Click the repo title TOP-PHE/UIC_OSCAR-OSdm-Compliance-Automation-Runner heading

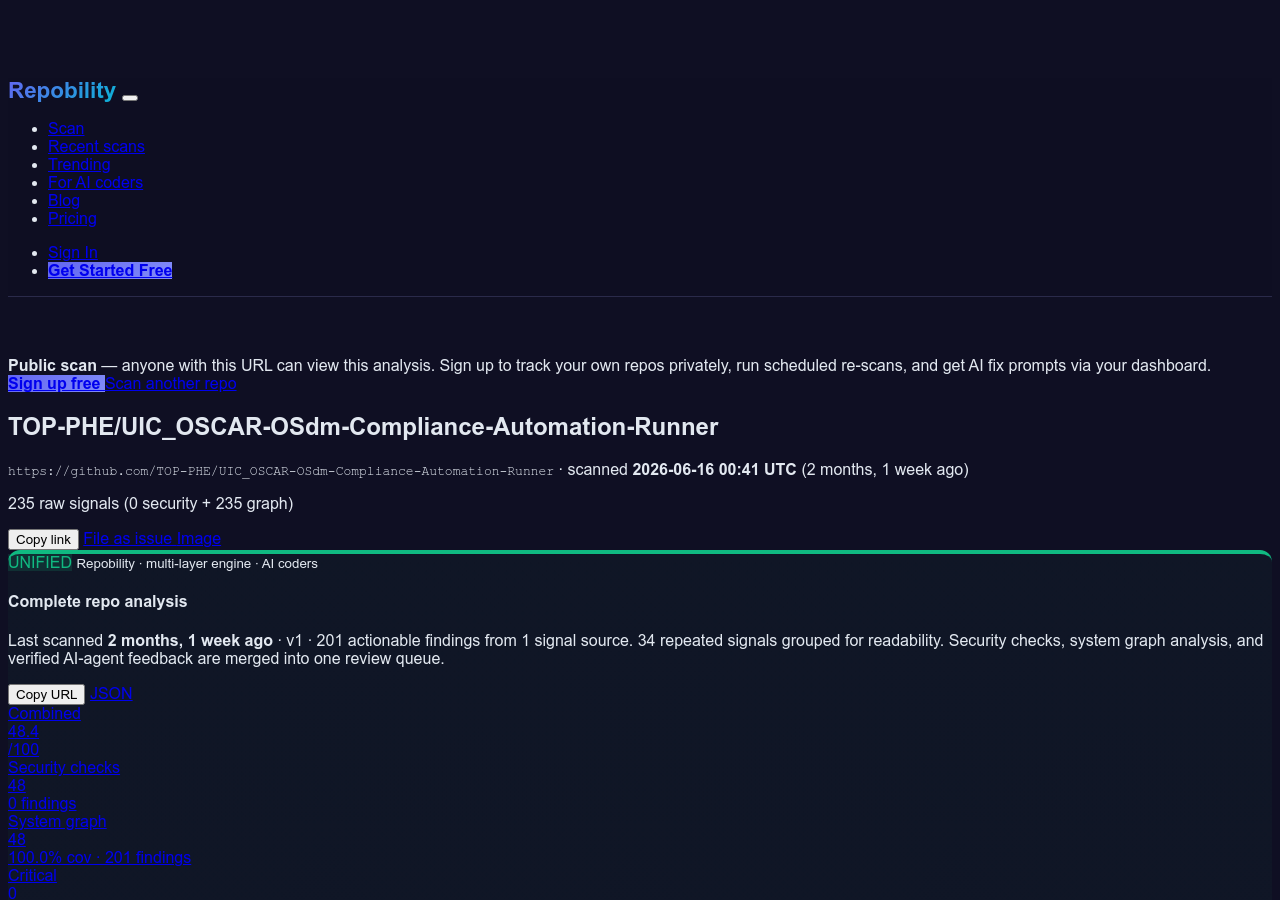click(x=363, y=427)
